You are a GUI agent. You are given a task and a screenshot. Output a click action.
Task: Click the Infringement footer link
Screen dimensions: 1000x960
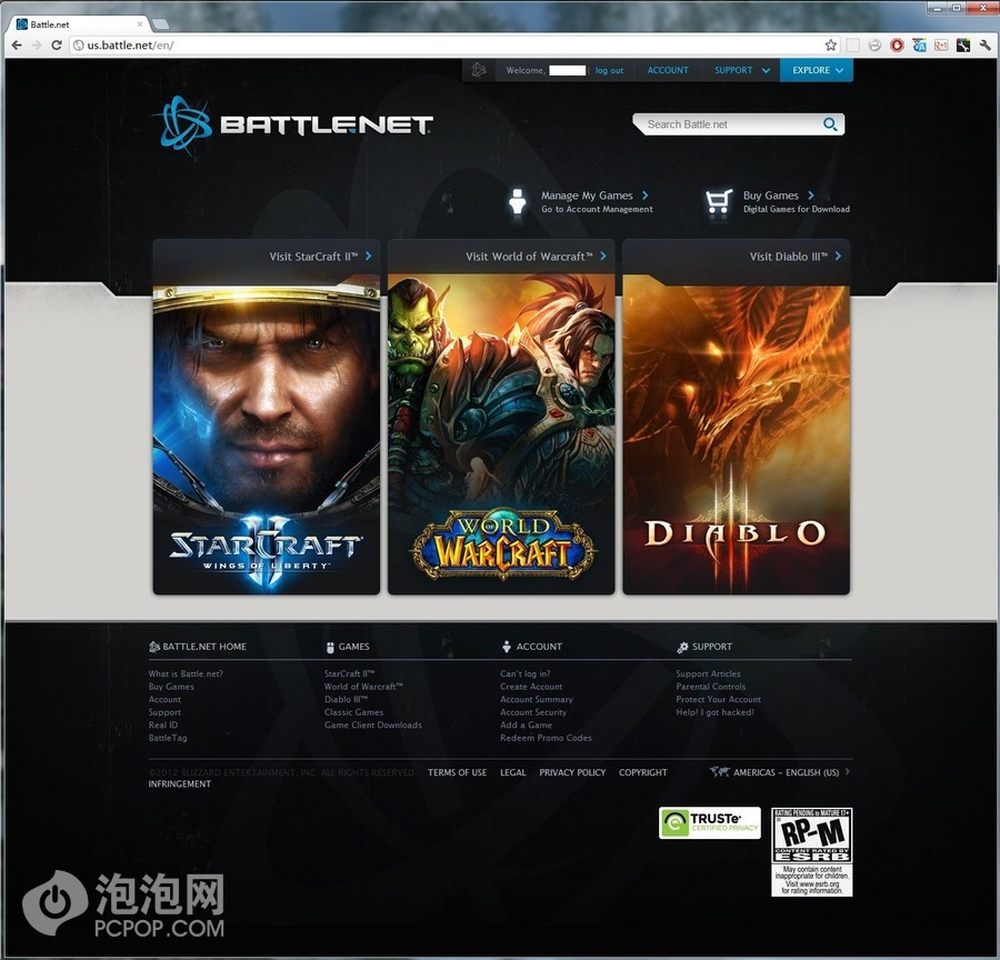tap(179, 784)
